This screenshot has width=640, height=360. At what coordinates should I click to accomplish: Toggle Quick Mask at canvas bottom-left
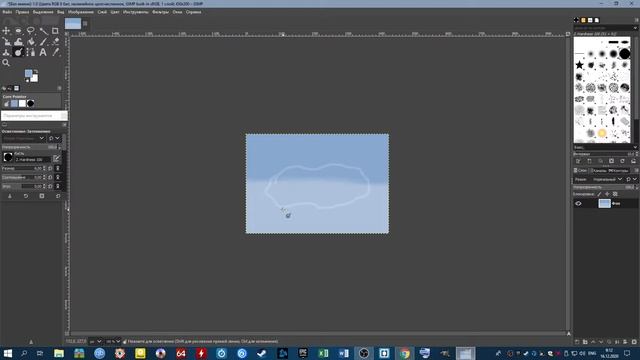67,334
